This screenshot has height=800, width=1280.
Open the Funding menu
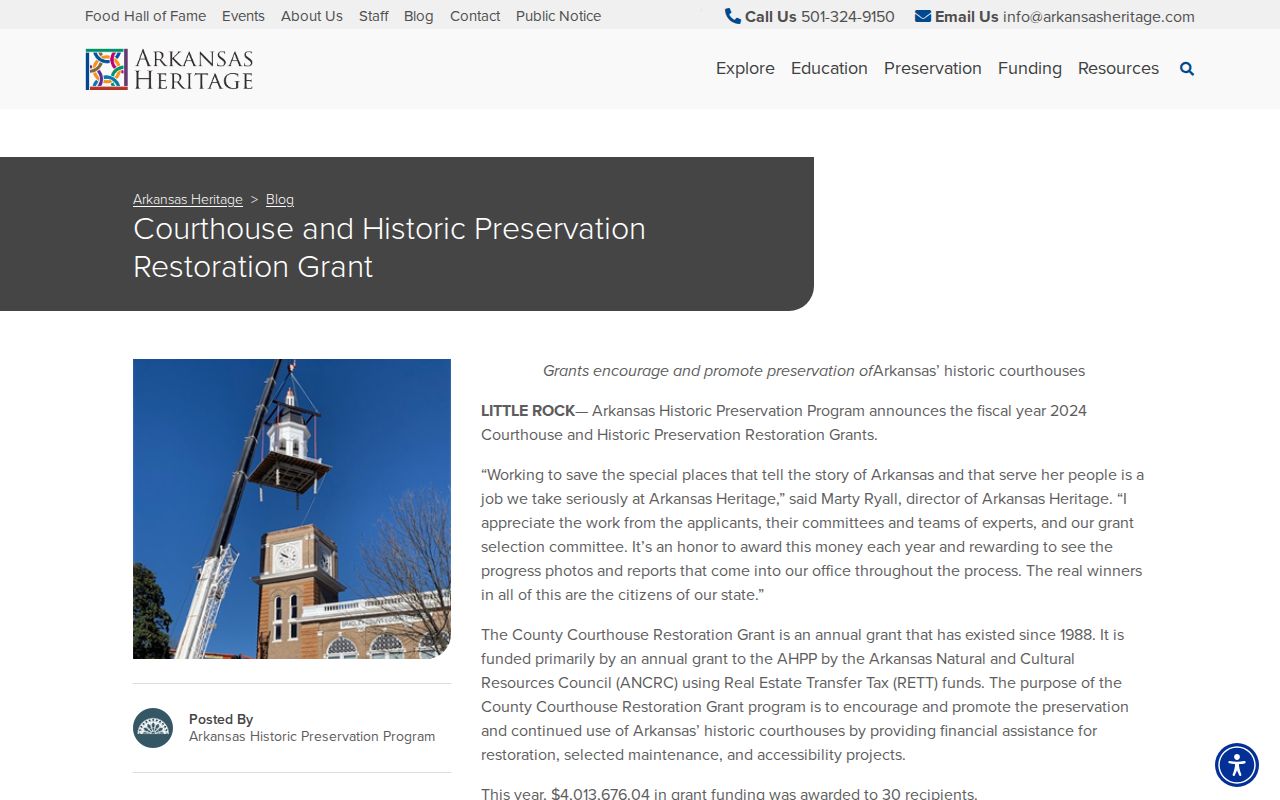click(x=1030, y=68)
